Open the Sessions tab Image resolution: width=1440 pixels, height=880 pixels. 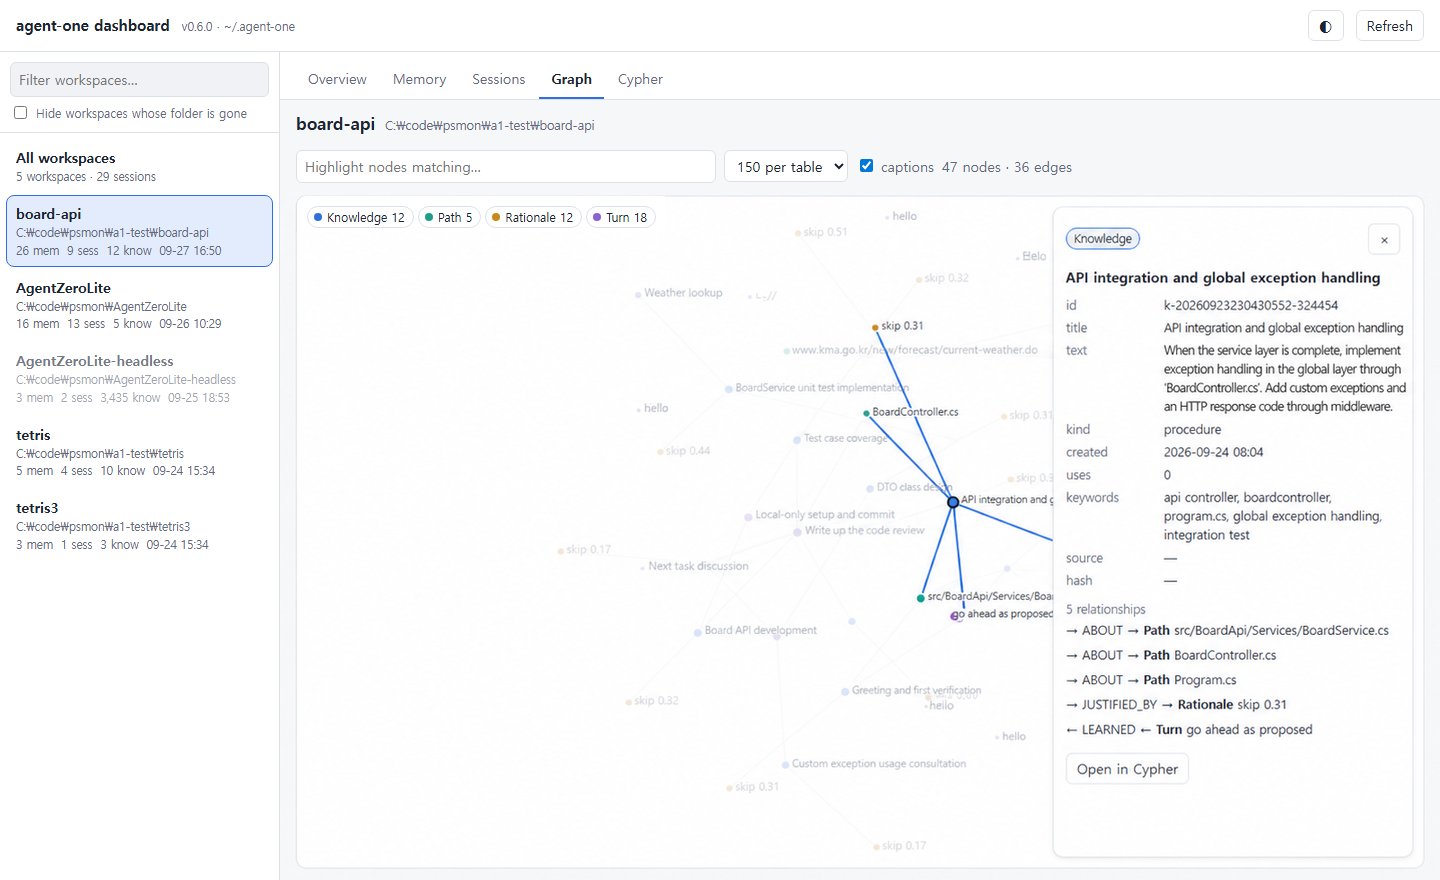tap(498, 79)
